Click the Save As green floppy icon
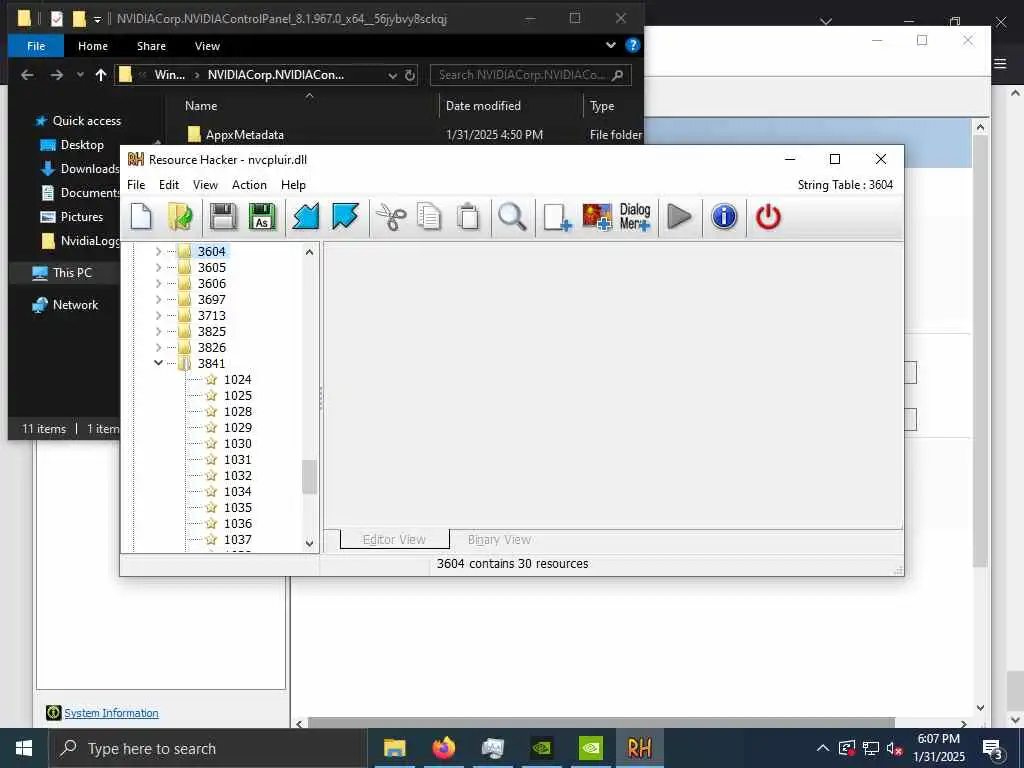The image size is (1024, 768). pos(263,217)
